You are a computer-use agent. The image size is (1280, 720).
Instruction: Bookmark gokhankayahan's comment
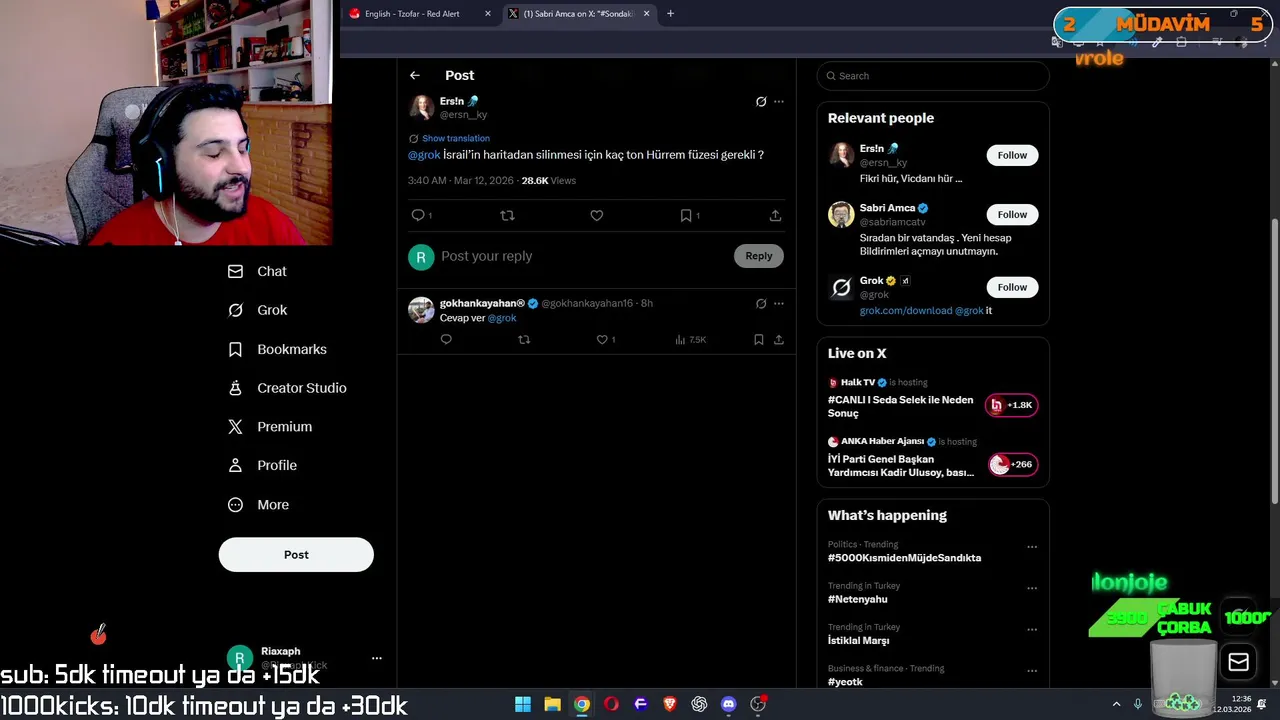[759, 339]
